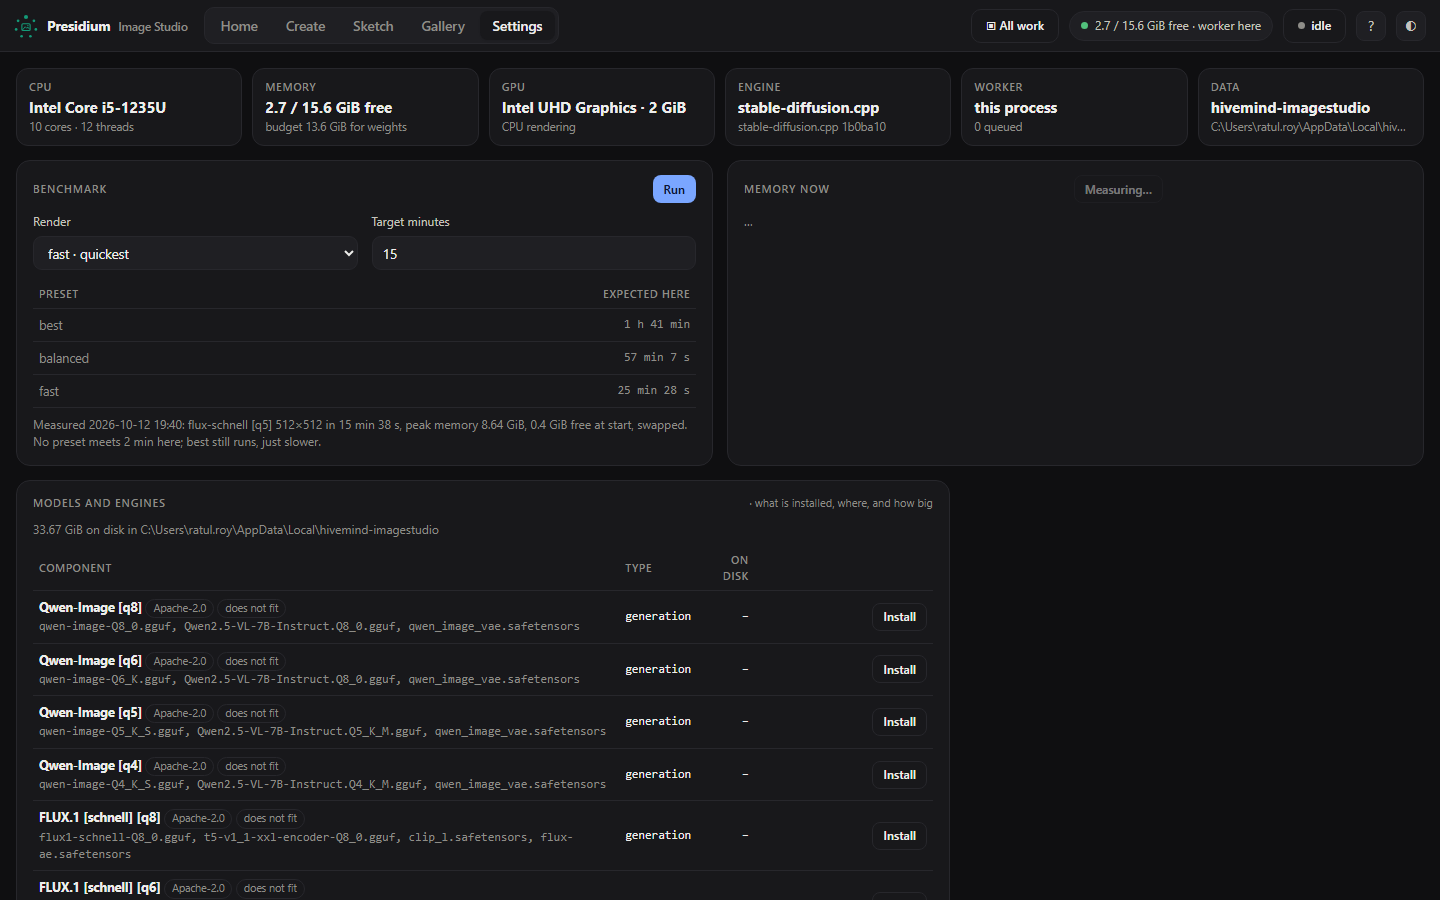This screenshot has width=1440, height=900.
Task: Select the 'fast' preset row
Action: point(364,391)
